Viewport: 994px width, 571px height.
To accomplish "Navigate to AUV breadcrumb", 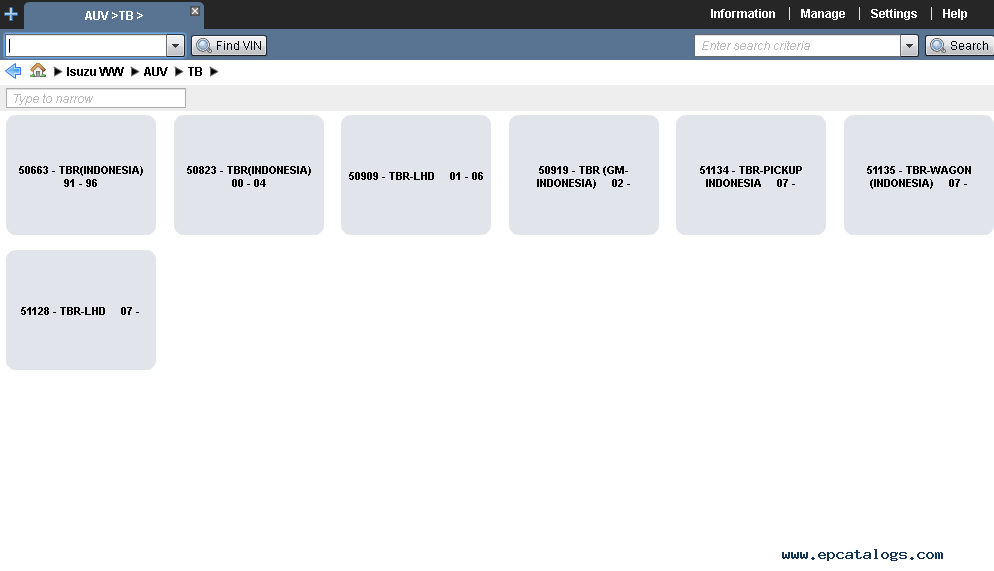I will pyautogui.click(x=155, y=72).
